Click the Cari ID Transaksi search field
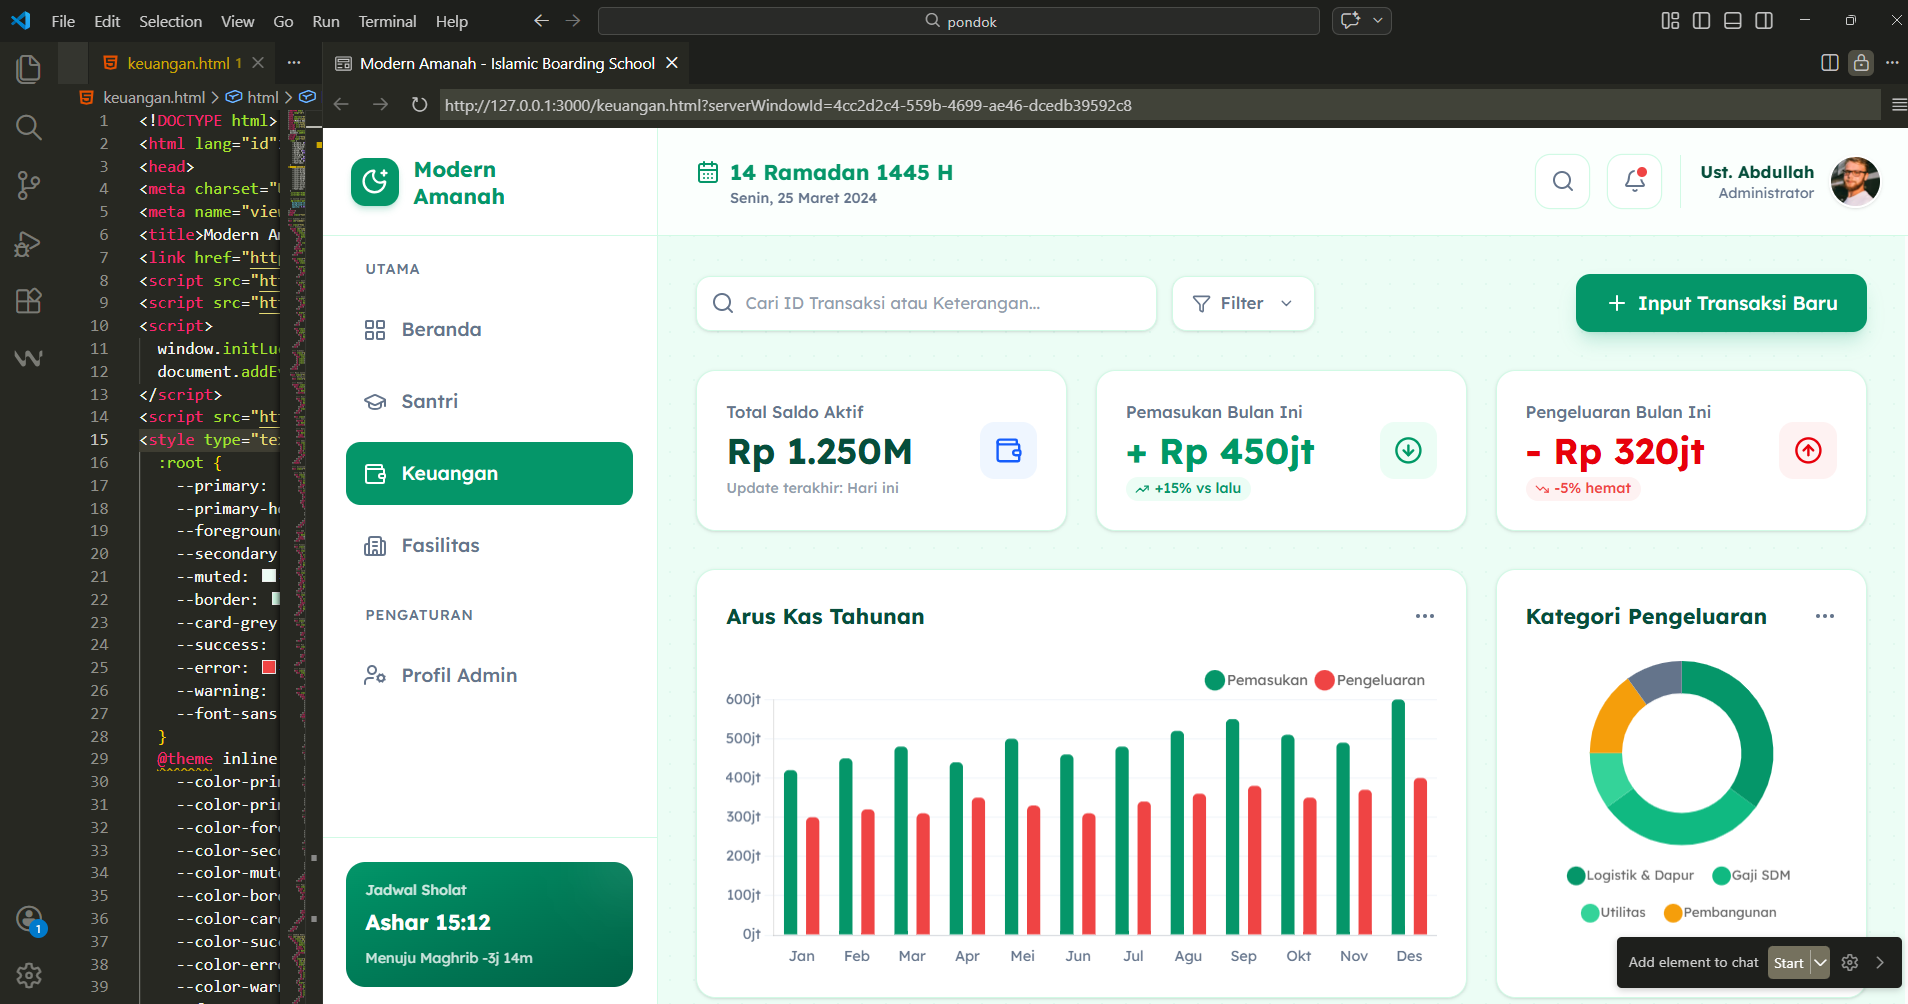1908x1004 pixels. click(925, 303)
